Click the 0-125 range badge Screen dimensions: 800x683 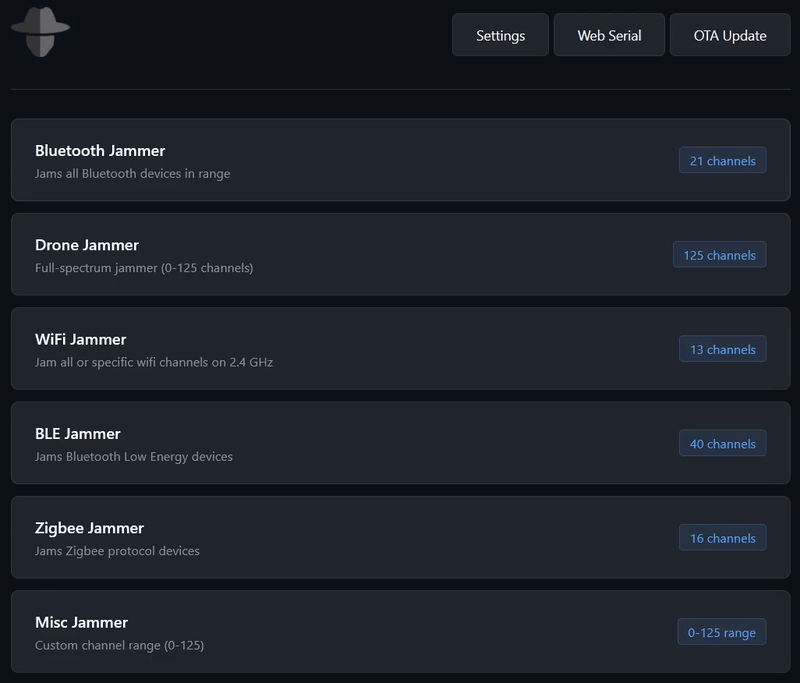click(x=721, y=632)
